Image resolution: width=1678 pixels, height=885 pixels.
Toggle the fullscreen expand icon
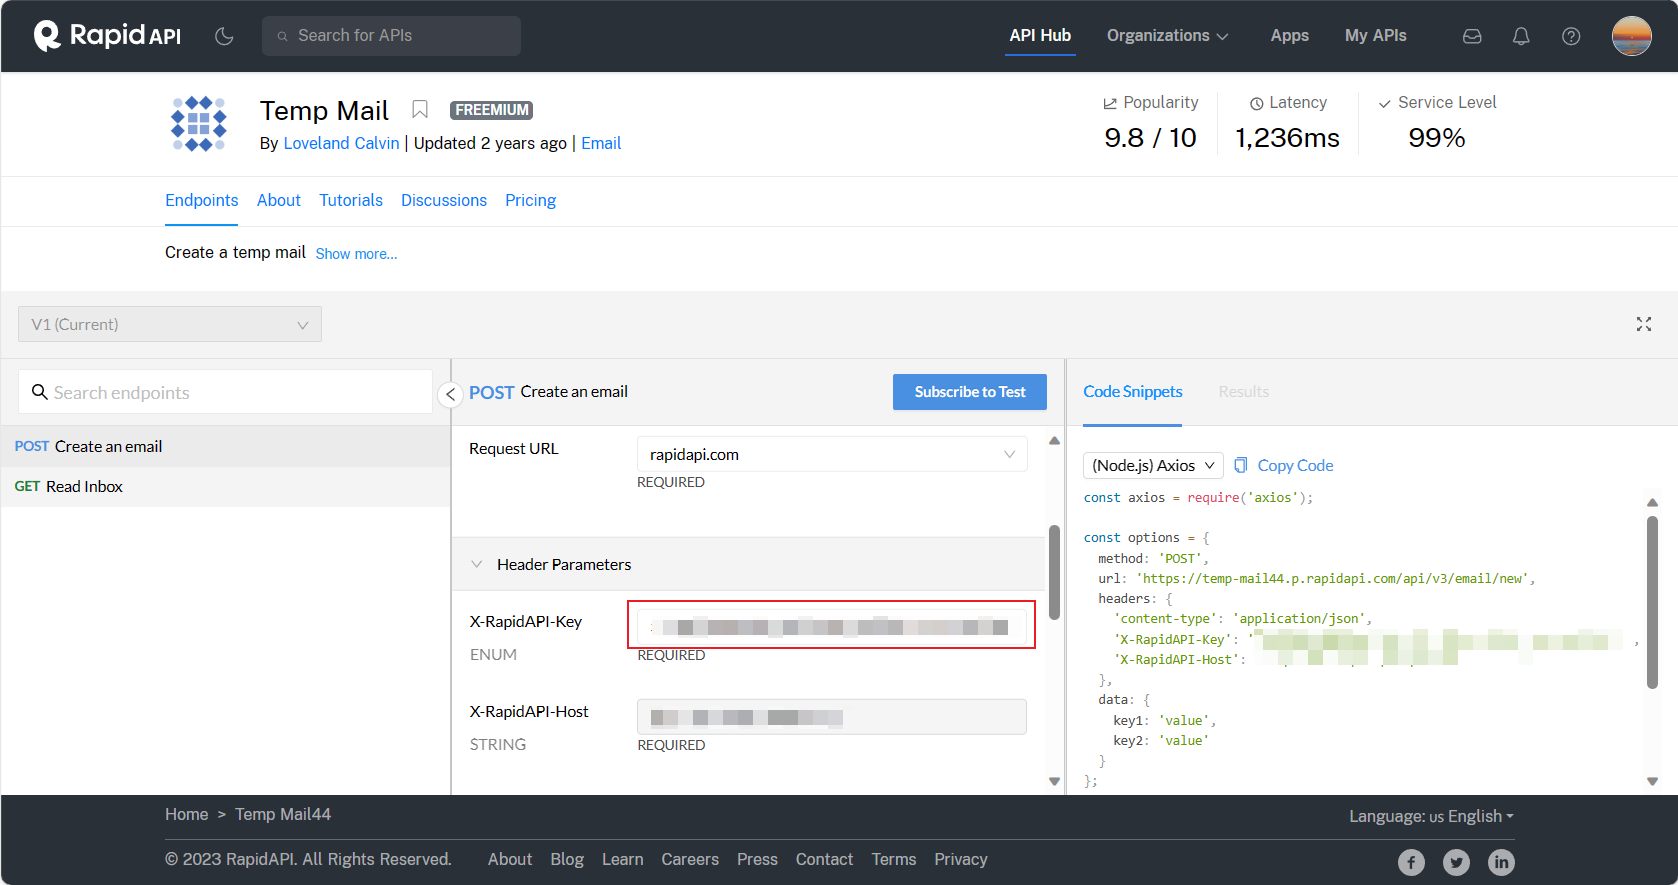point(1643,324)
